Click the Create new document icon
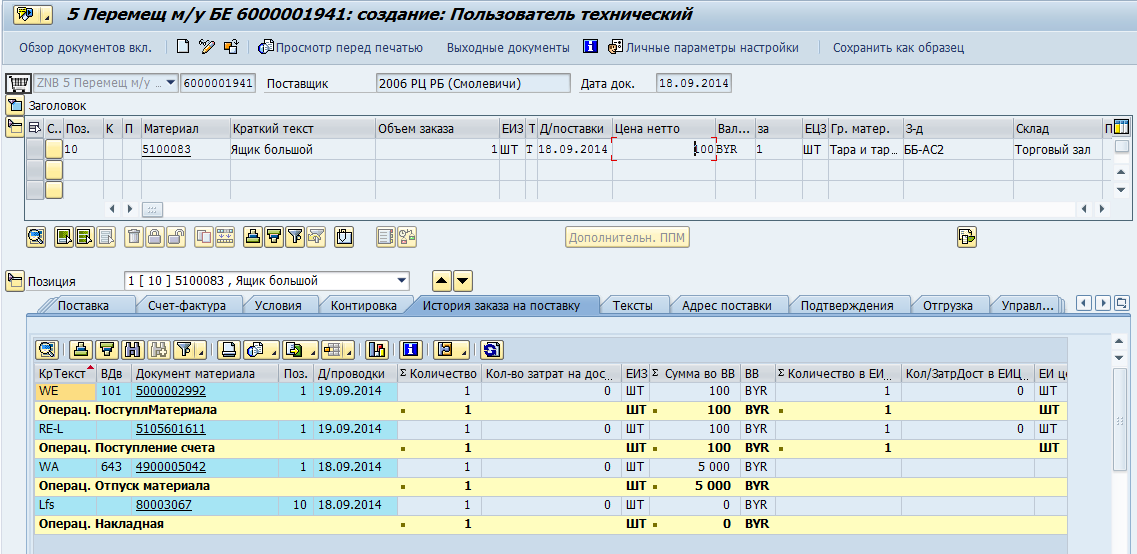This screenshot has width=1137, height=554. (x=182, y=47)
